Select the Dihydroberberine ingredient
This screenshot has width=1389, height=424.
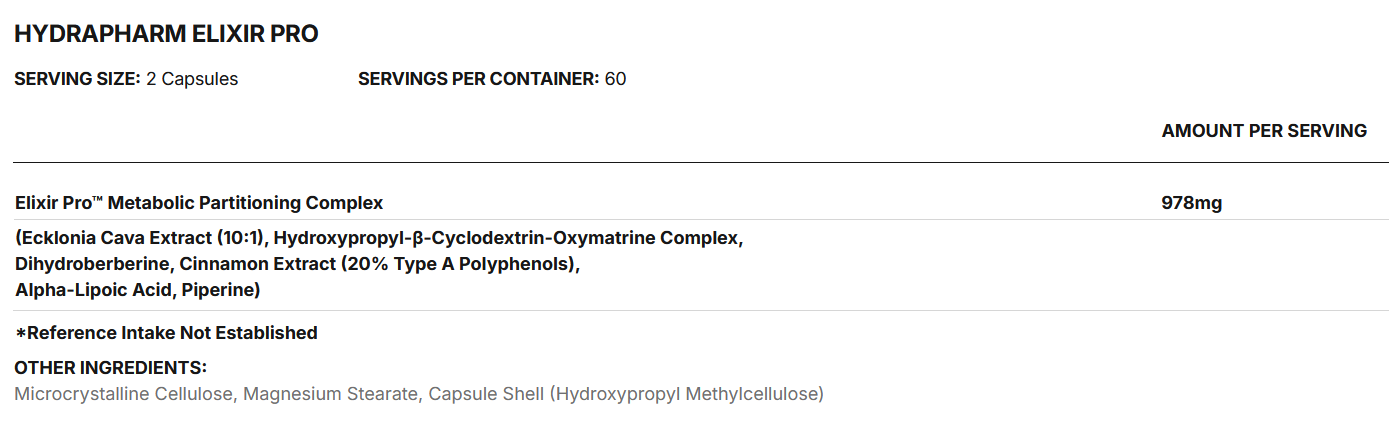(82, 265)
